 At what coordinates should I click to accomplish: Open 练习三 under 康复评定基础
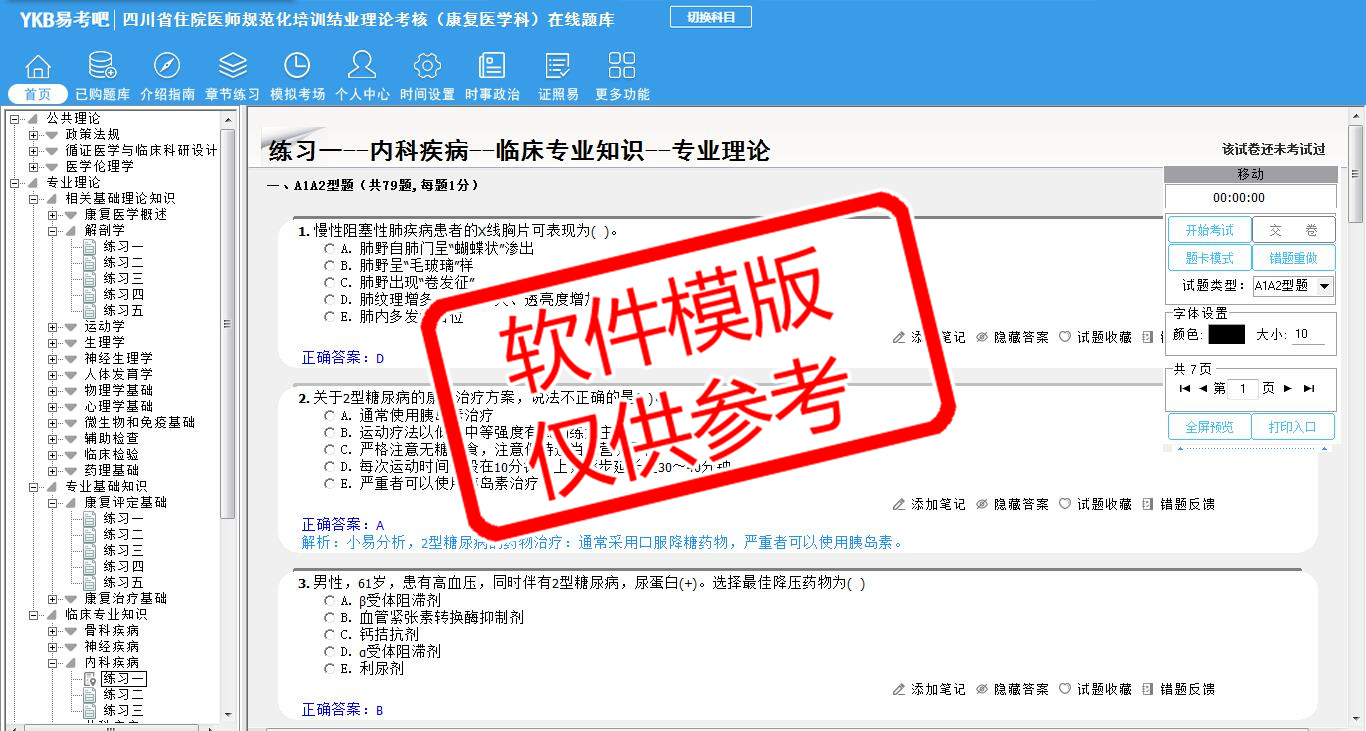[123, 551]
